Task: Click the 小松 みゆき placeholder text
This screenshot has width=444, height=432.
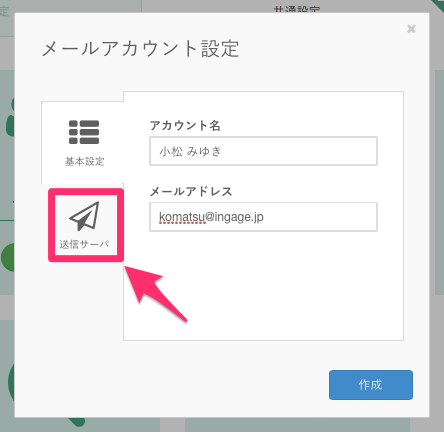Action: click(190, 151)
